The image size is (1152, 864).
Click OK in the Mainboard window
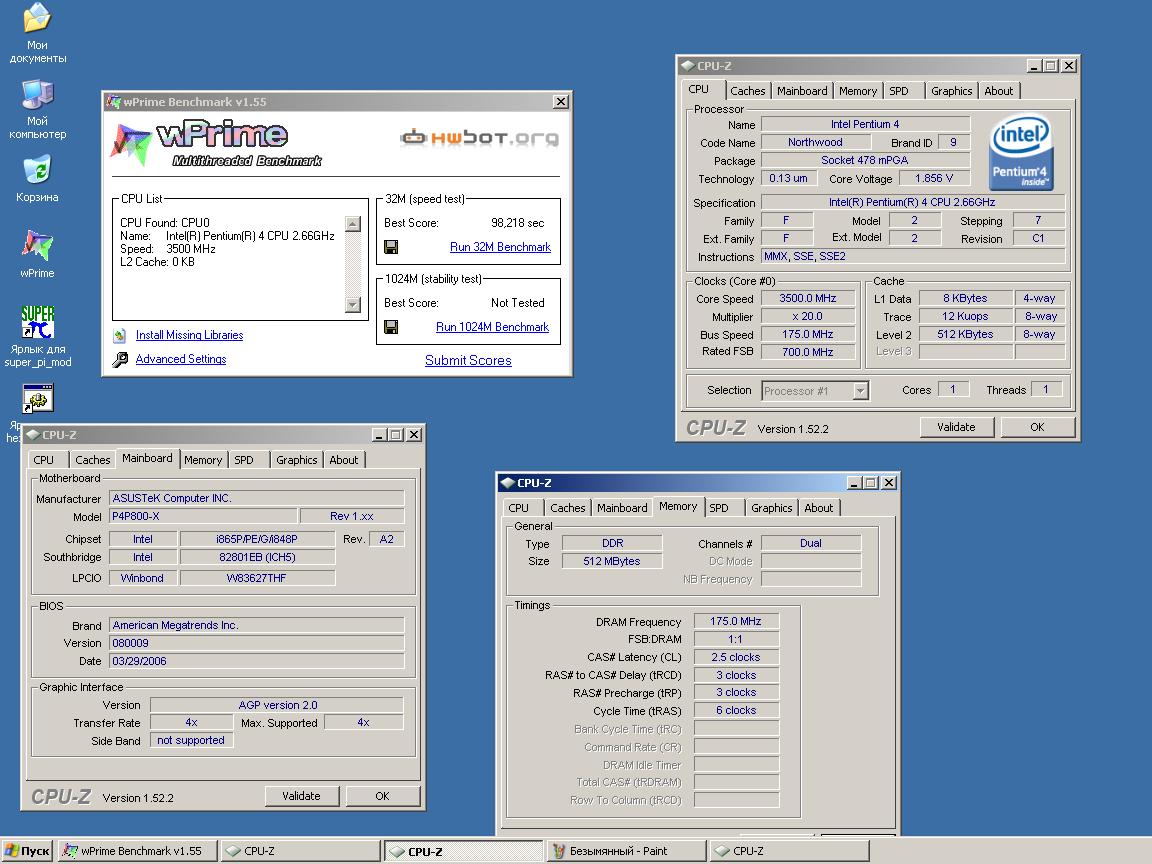coord(383,796)
